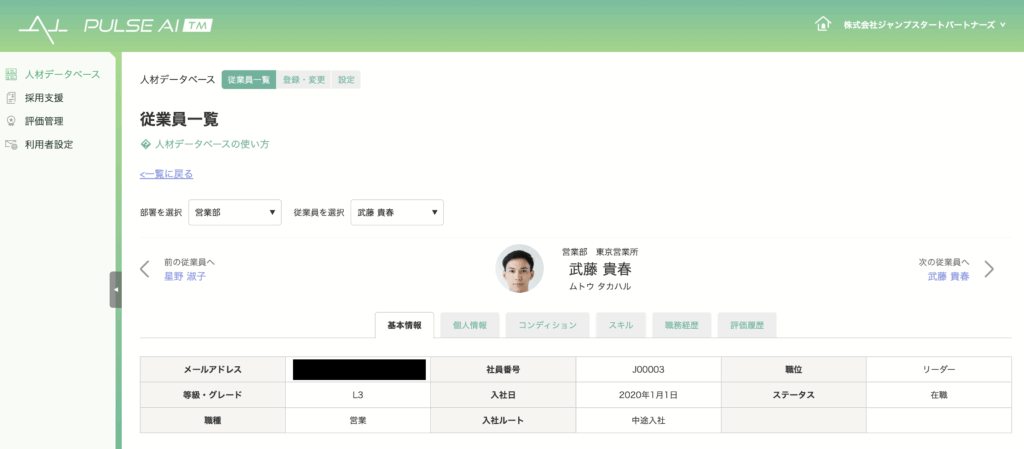Click the left arrow to previous employee
The image size is (1024, 449).
[145, 269]
